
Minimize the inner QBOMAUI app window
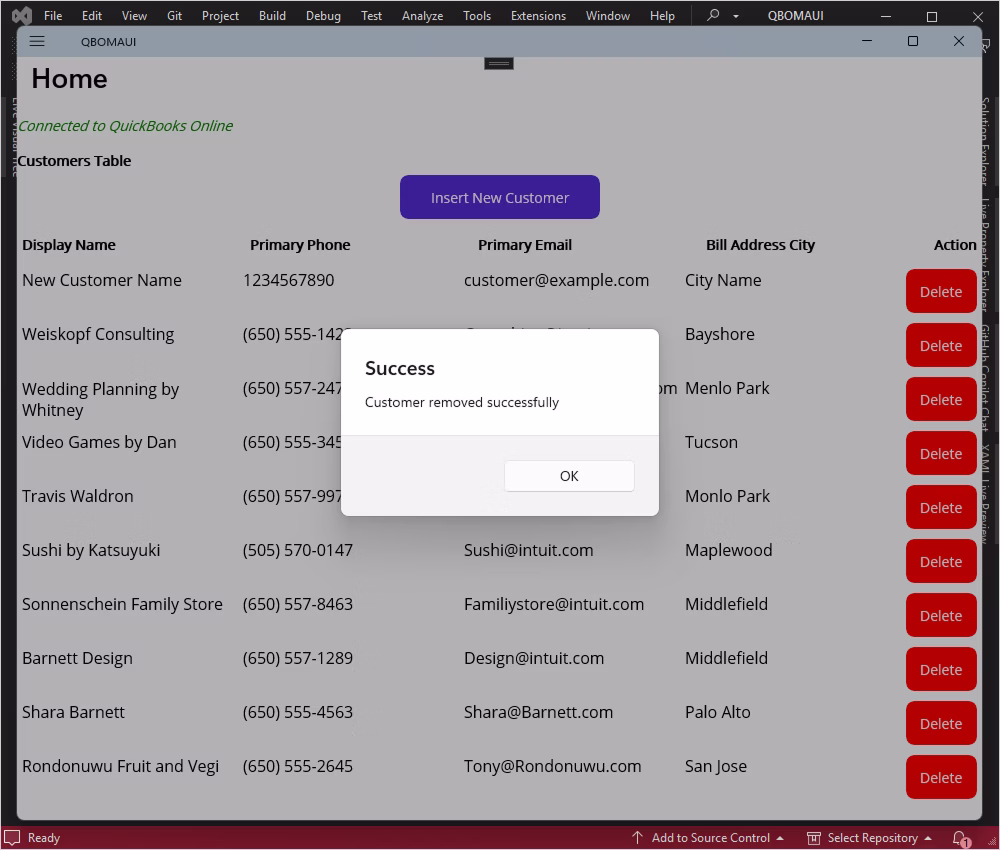click(867, 41)
